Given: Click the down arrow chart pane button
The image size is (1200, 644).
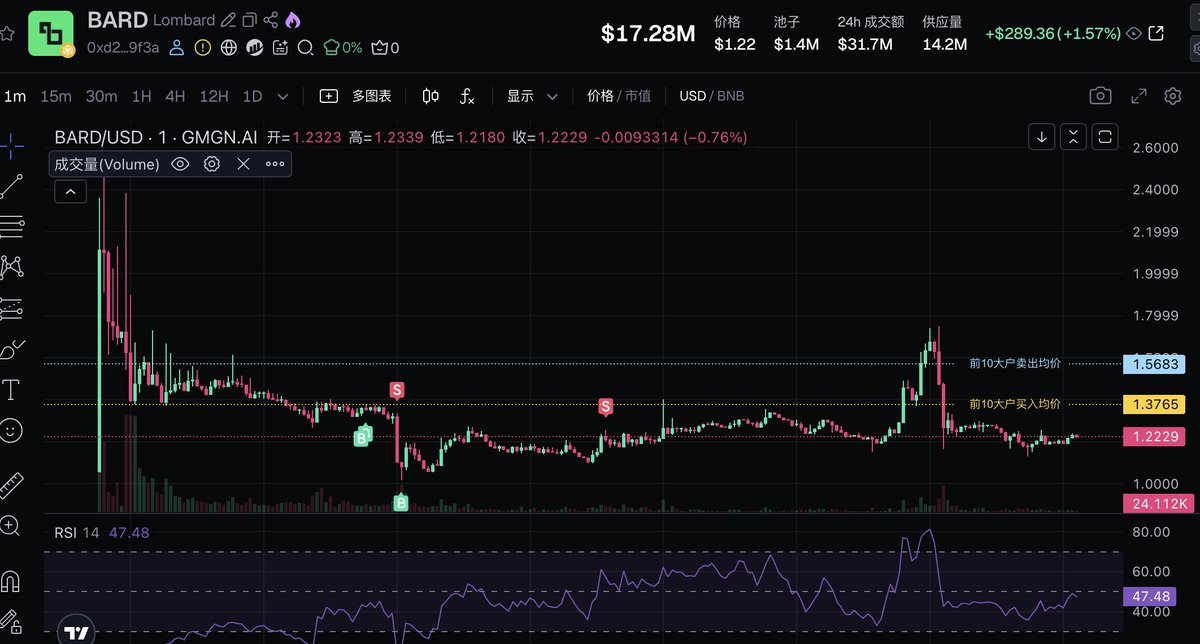Looking at the screenshot, I should pos(1041,137).
